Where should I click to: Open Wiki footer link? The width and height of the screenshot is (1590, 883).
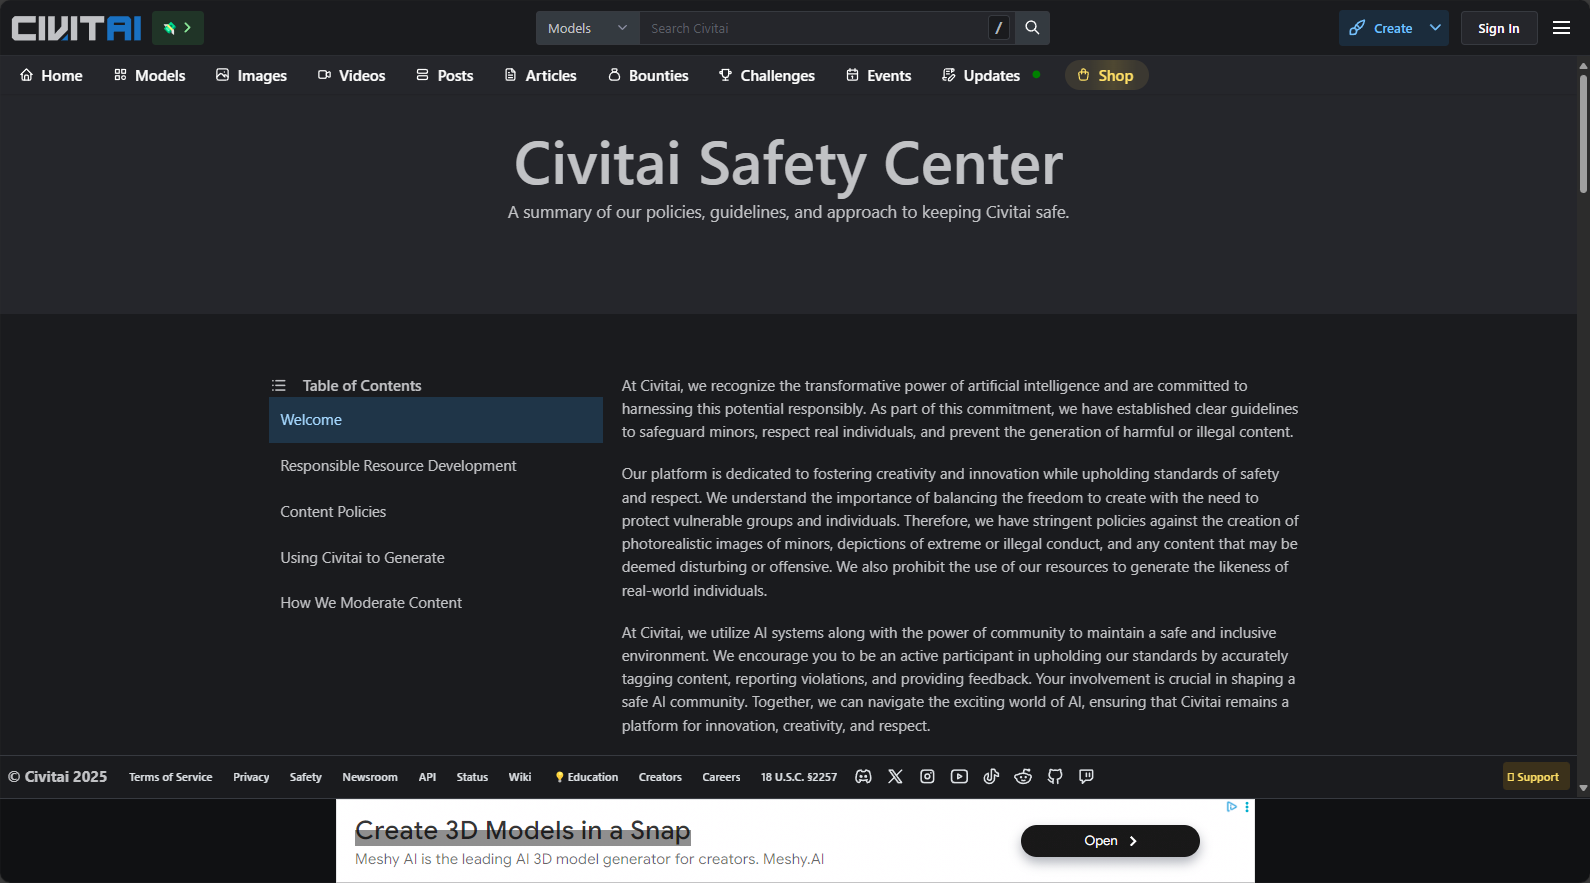coord(520,777)
